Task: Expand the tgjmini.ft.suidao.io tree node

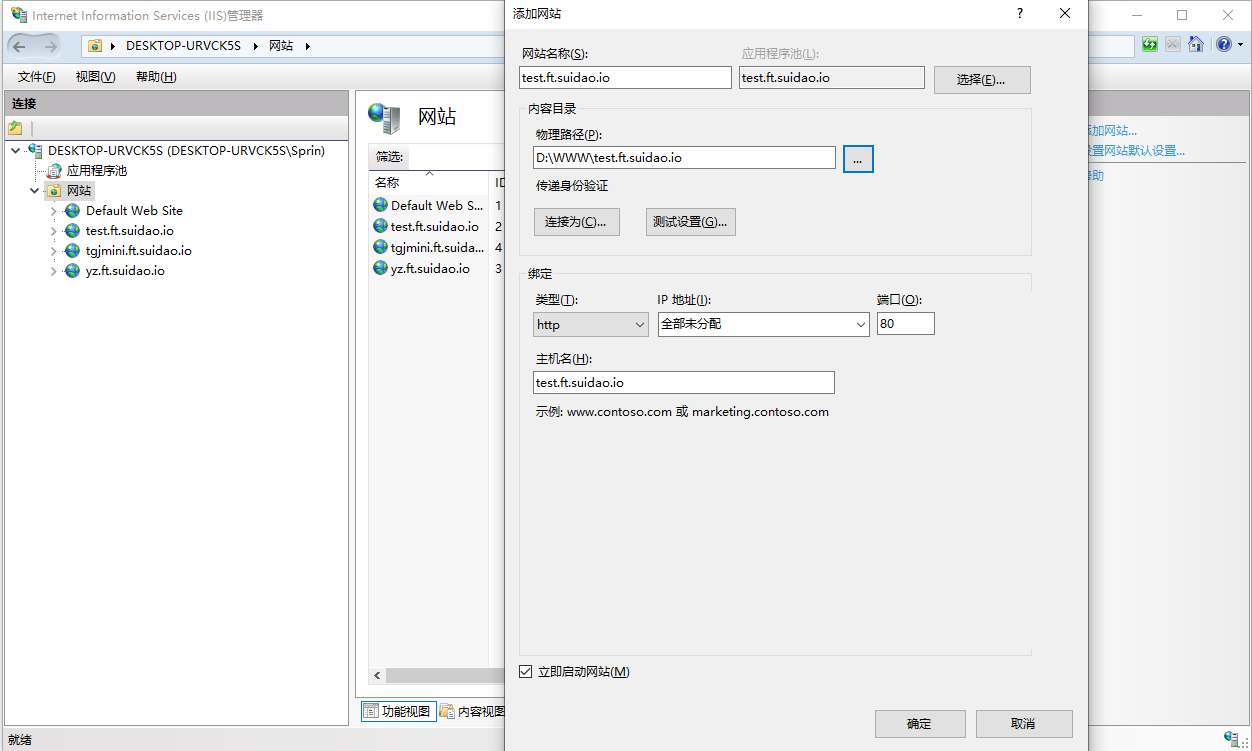Action: pos(54,251)
